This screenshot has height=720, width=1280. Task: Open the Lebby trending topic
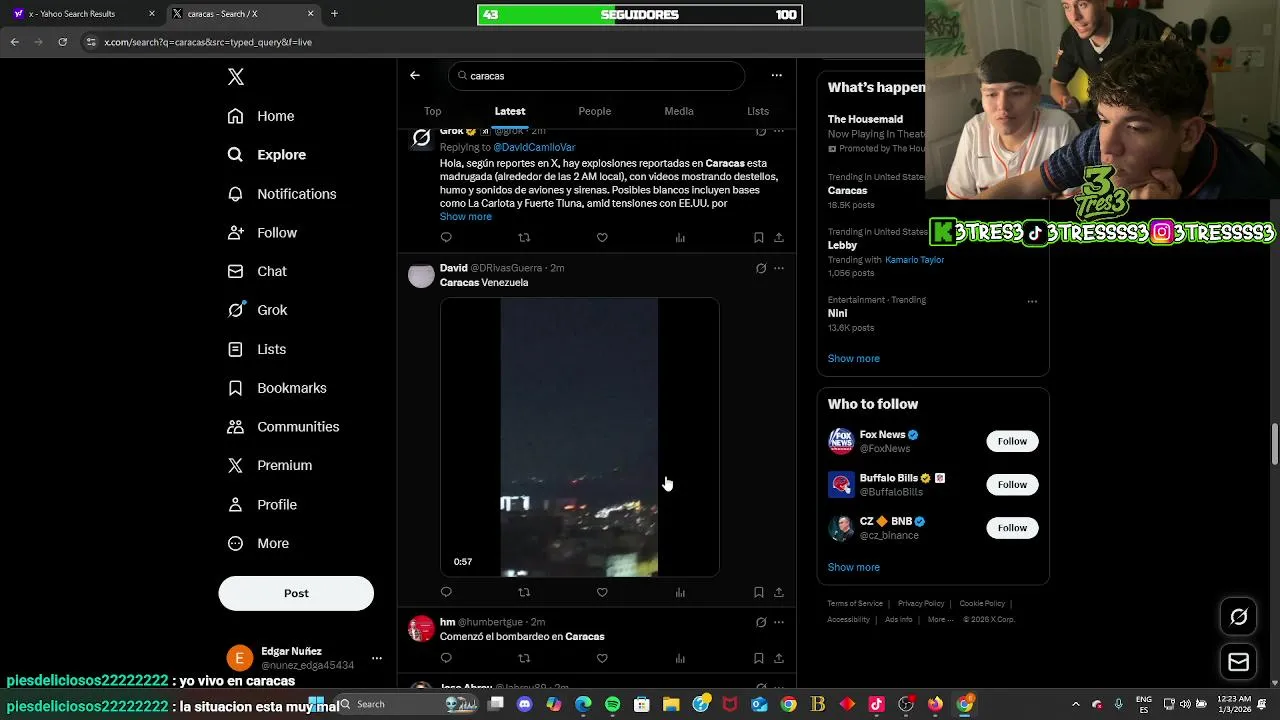[x=842, y=245]
